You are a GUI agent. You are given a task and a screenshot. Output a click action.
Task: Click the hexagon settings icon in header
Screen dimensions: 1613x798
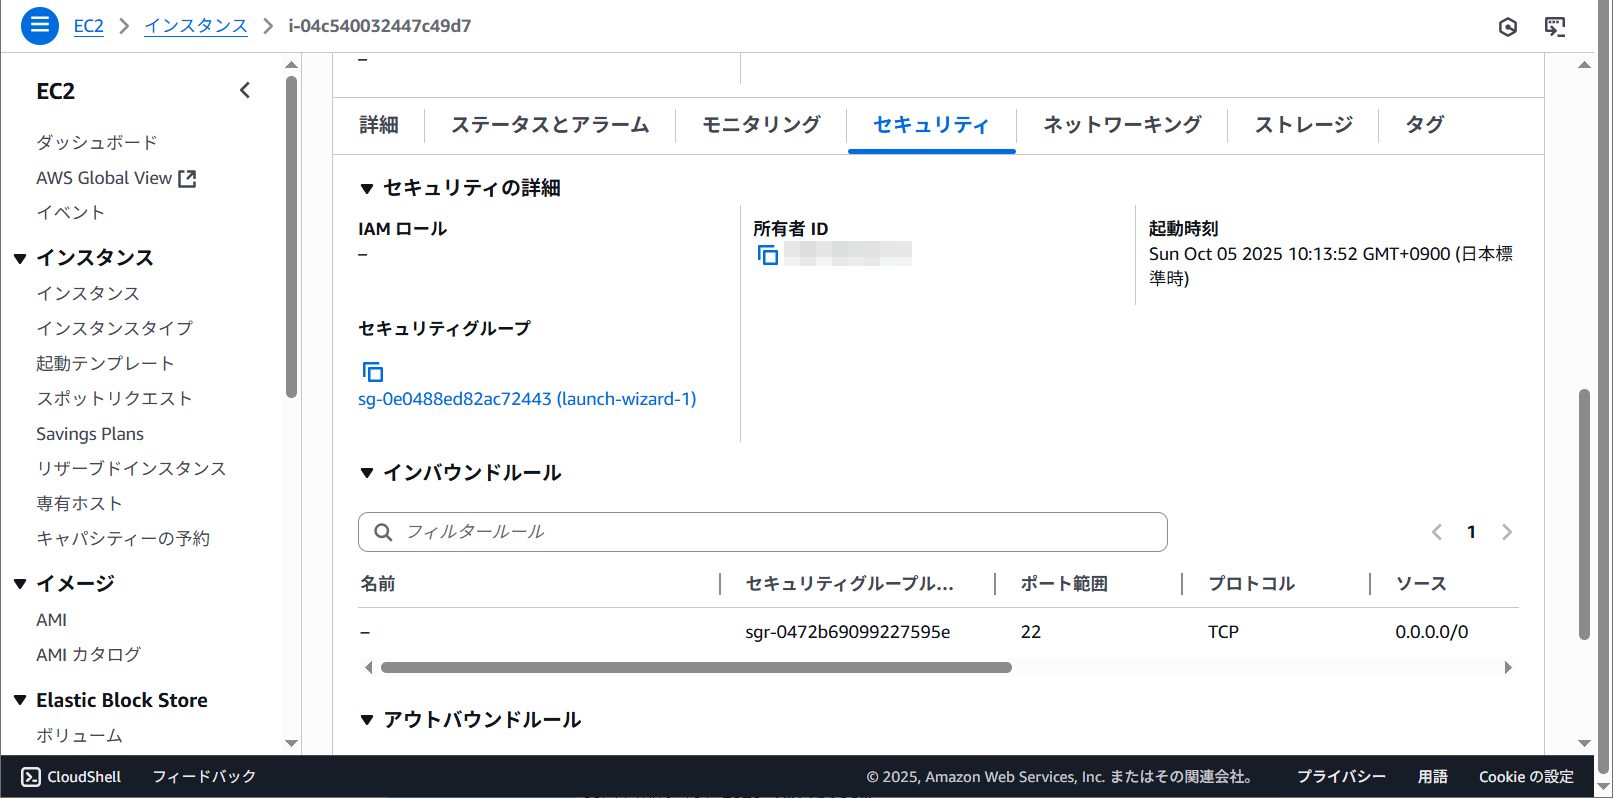[x=1508, y=27]
